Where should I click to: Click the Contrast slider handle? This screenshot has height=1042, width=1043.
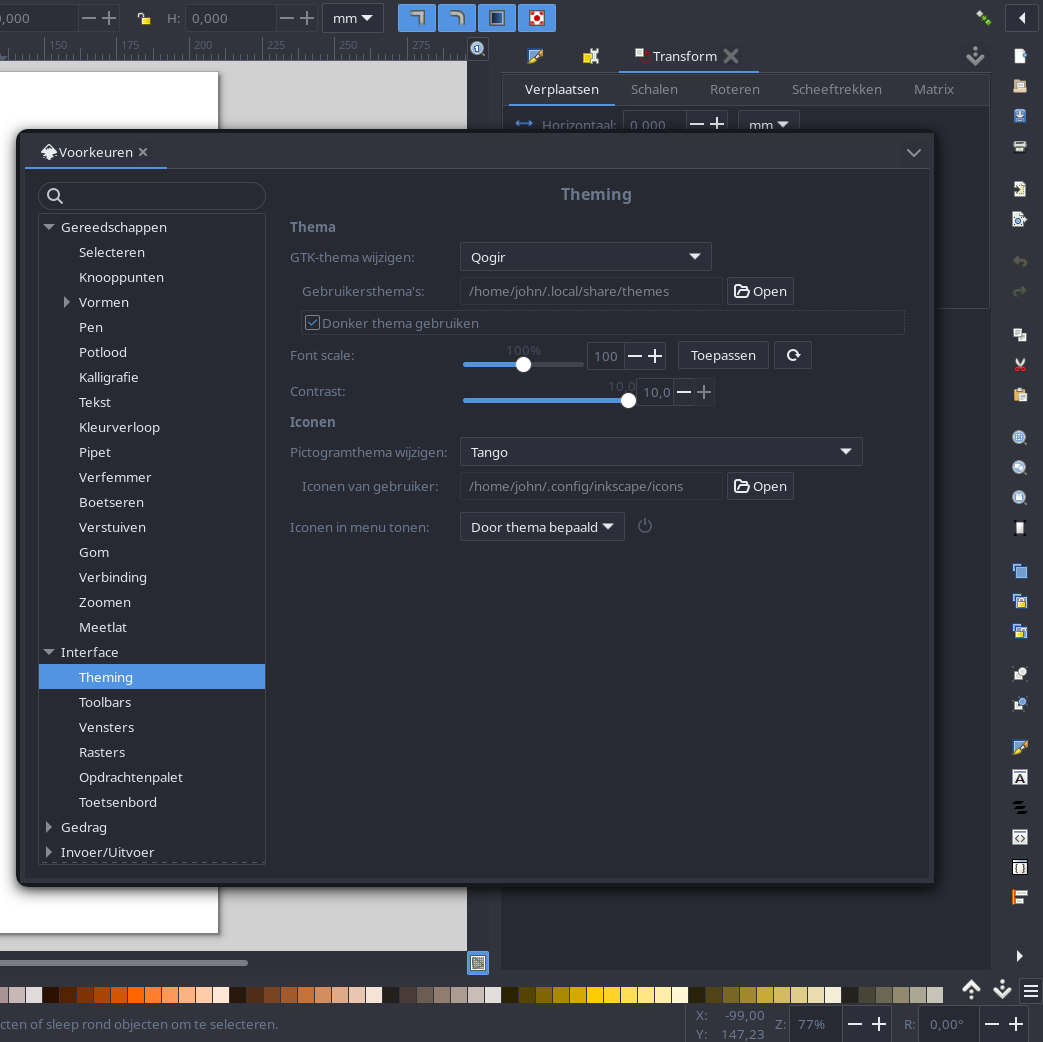coord(628,401)
